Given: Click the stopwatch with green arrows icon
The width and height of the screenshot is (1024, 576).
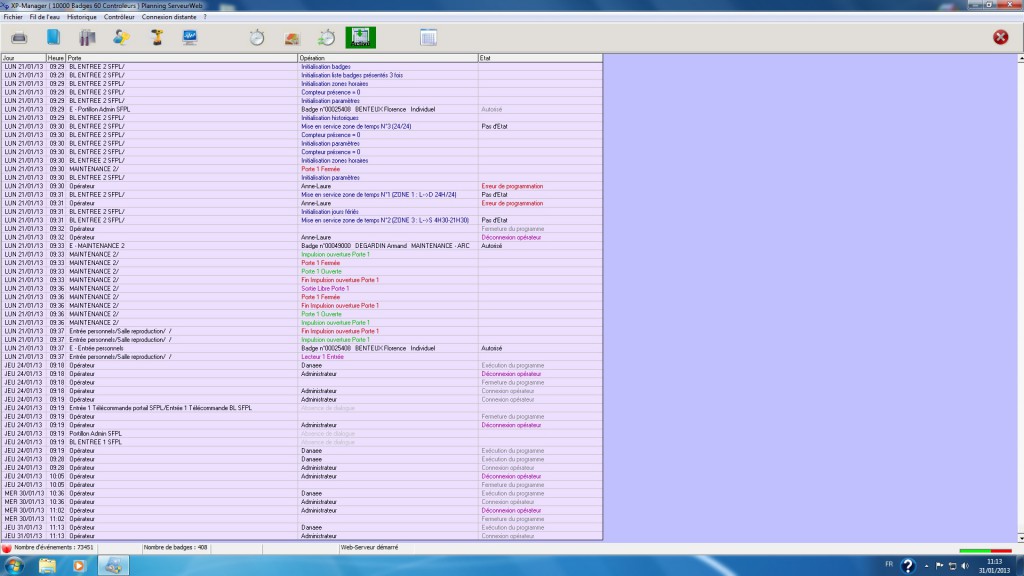Looking at the screenshot, I should [x=327, y=37].
